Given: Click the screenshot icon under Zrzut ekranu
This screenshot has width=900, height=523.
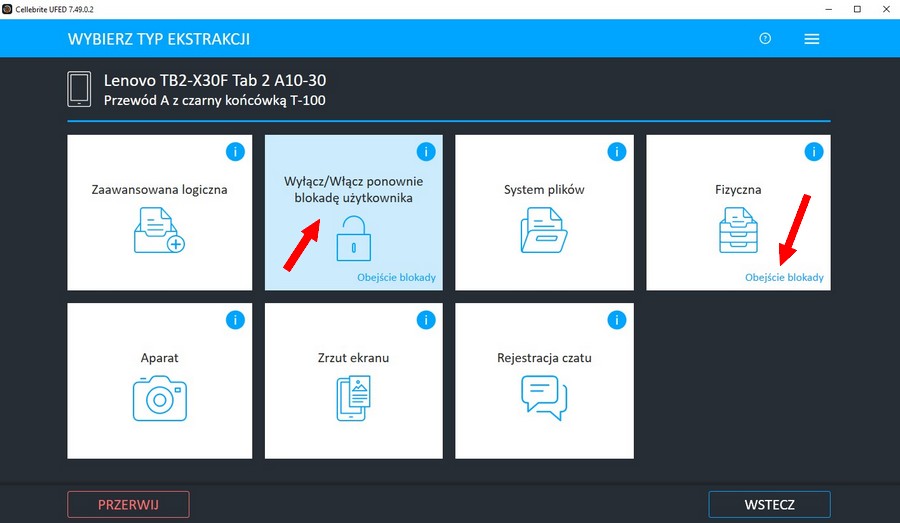Looking at the screenshot, I should coord(354,398).
